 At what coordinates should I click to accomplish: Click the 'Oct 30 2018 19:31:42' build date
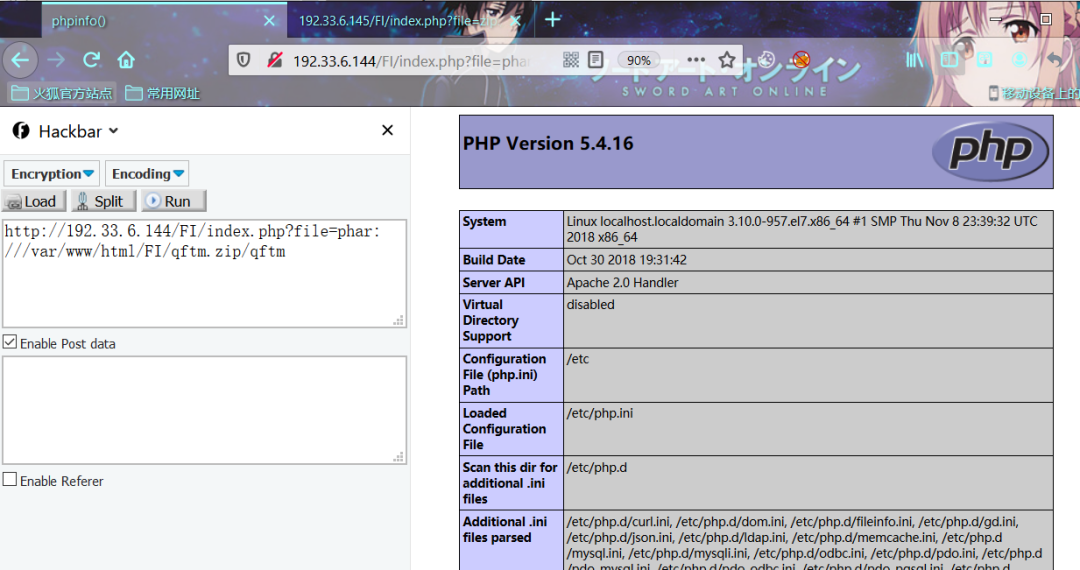(627, 260)
